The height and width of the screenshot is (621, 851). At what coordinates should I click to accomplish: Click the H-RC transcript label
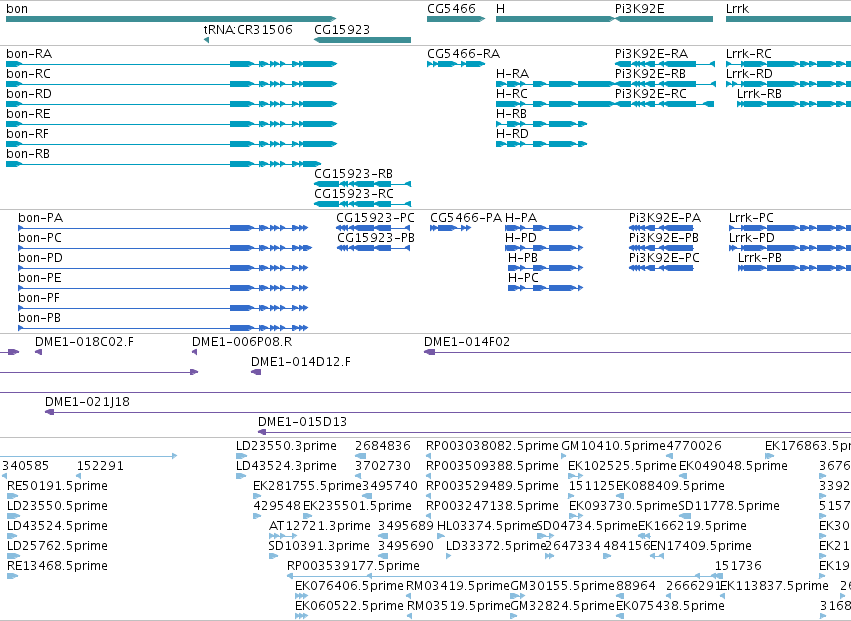(512, 94)
